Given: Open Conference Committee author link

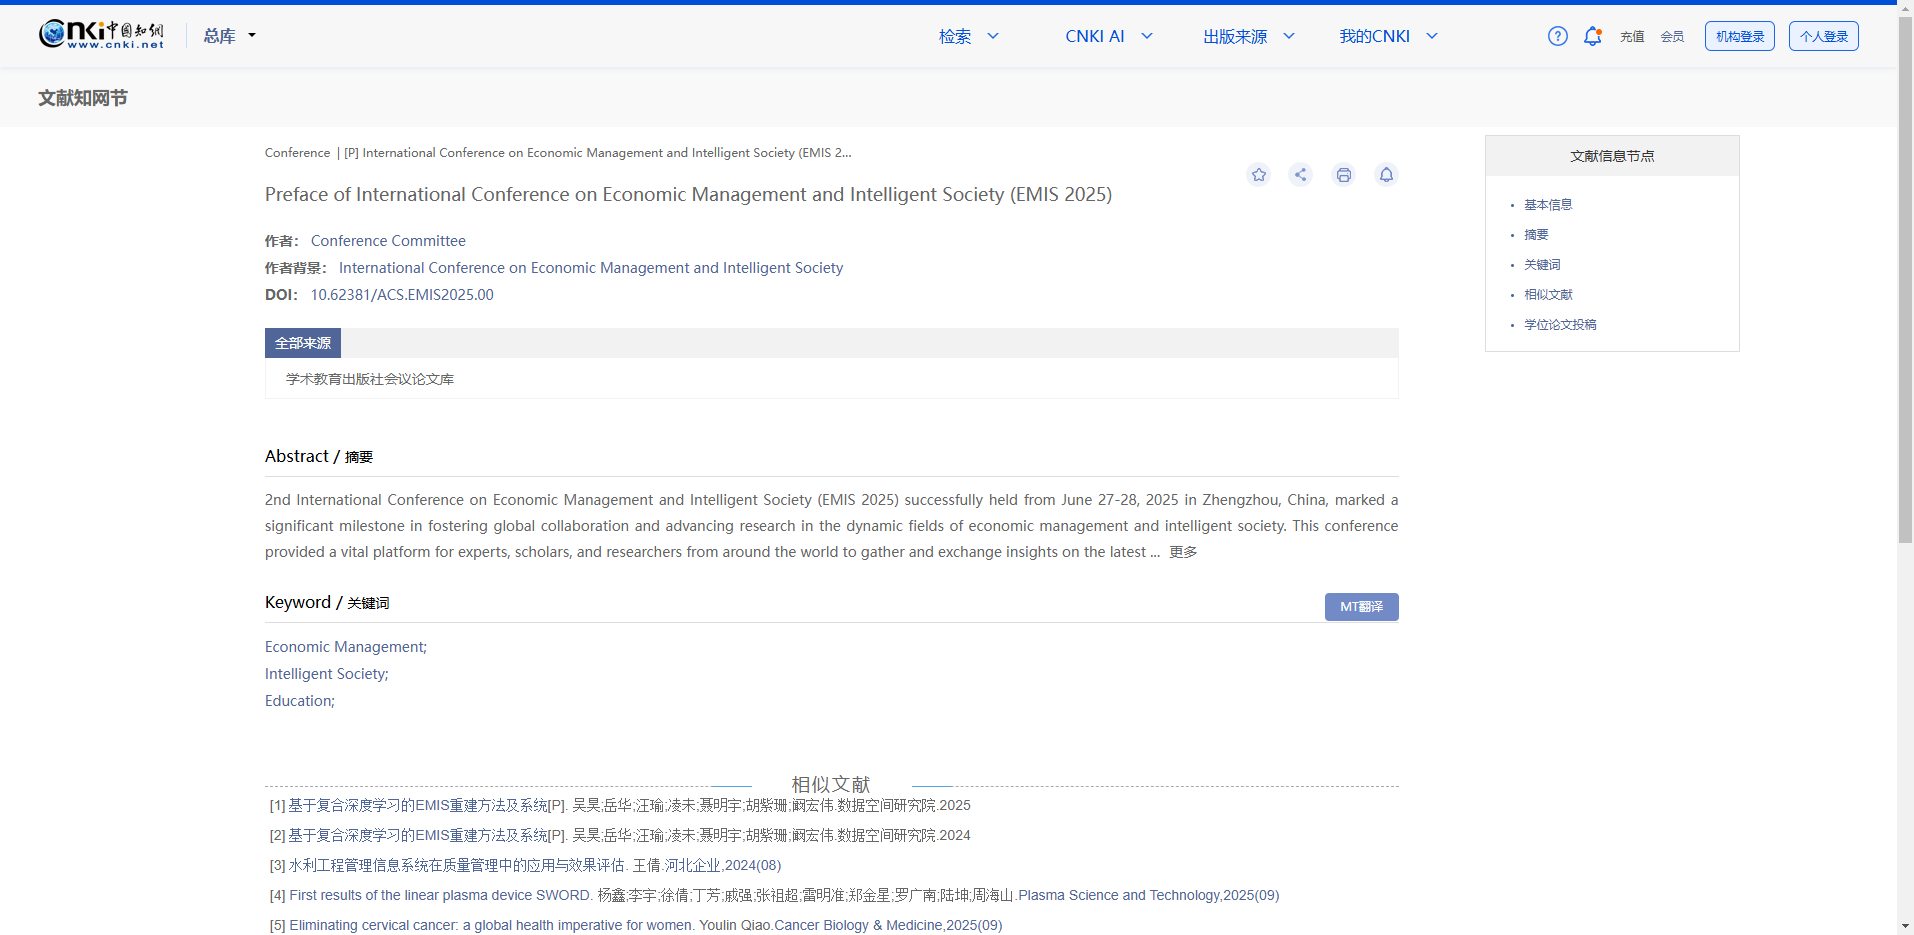Looking at the screenshot, I should click(388, 241).
